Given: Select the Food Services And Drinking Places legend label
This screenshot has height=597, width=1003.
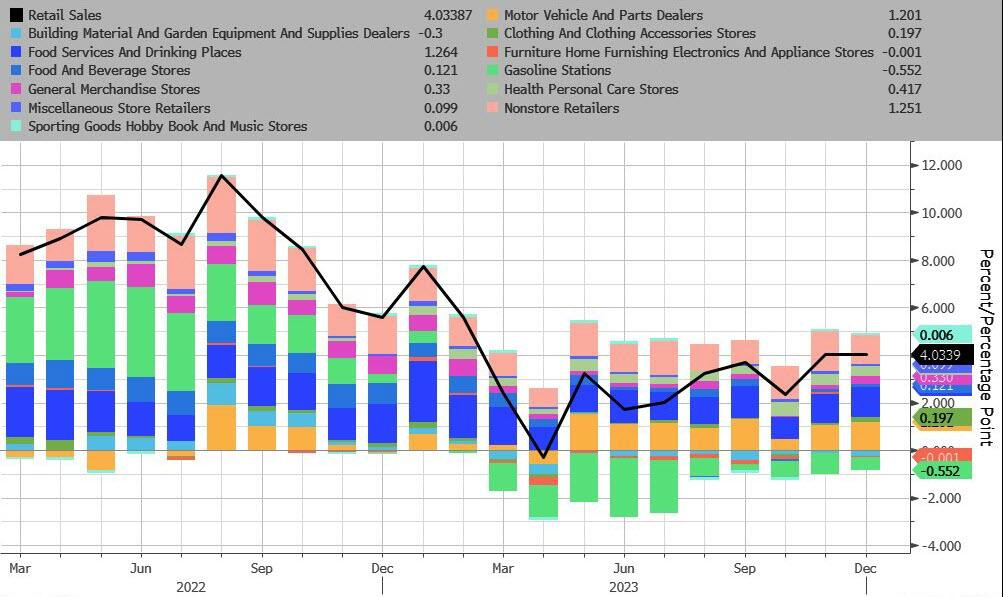Looking at the screenshot, I should click(134, 52).
